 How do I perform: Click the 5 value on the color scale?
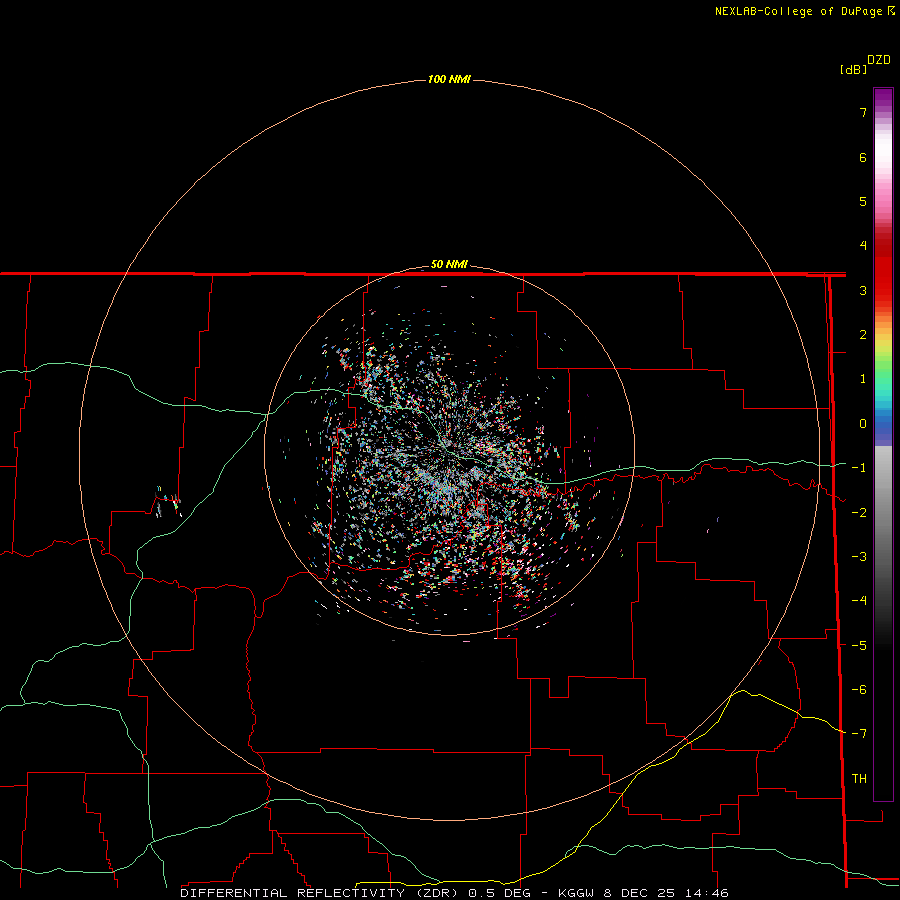[x=863, y=201]
